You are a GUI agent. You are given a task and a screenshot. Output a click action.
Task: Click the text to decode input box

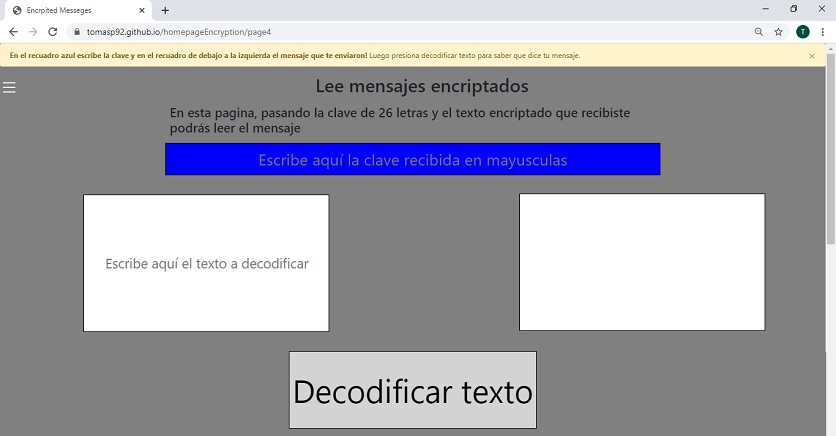click(x=206, y=263)
